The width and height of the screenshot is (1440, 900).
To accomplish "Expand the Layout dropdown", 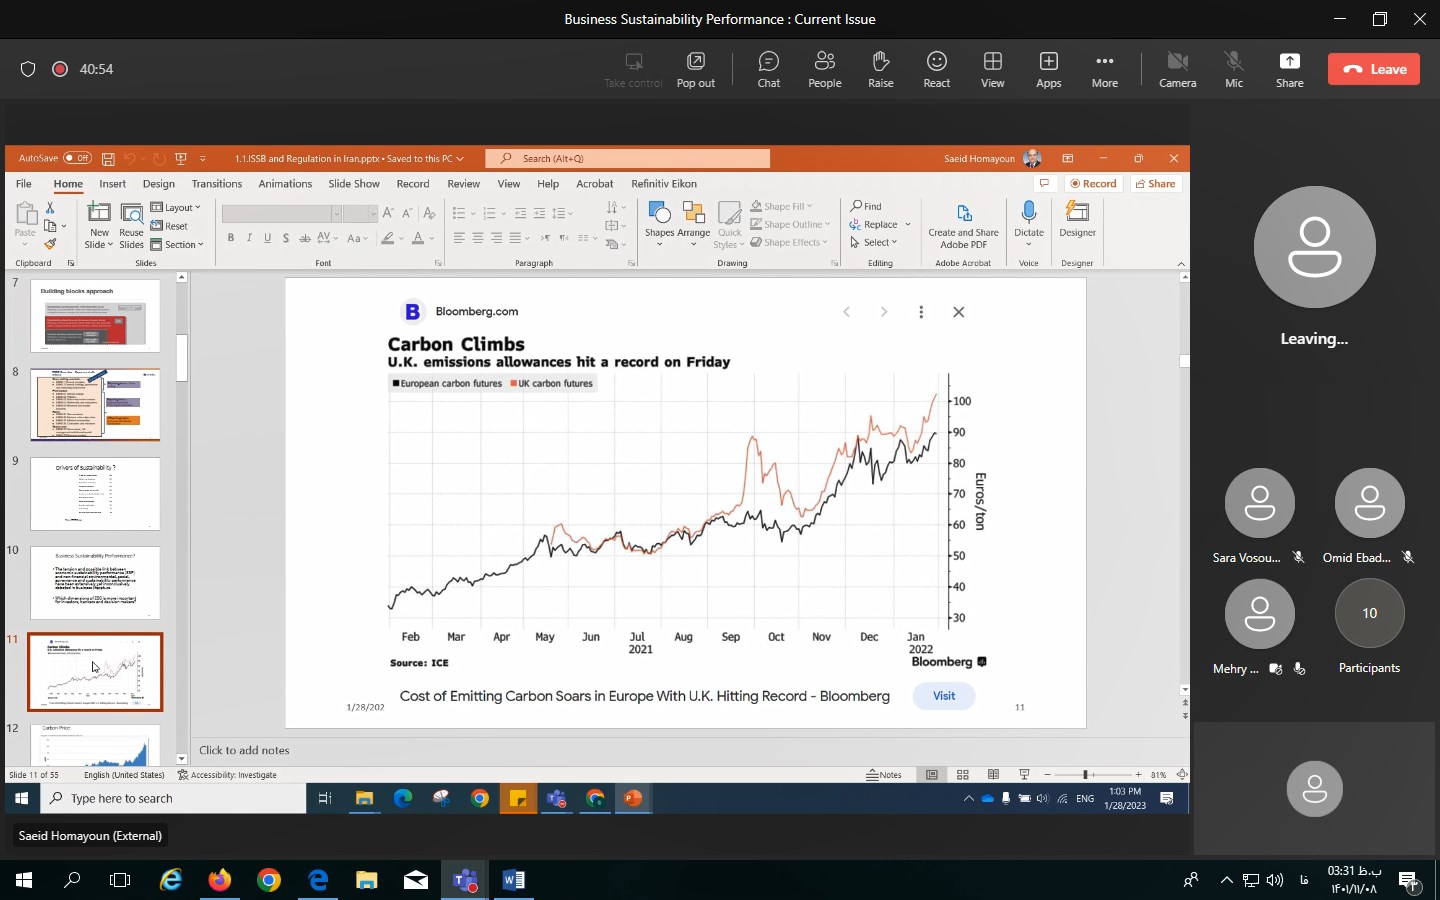I will pos(176,207).
